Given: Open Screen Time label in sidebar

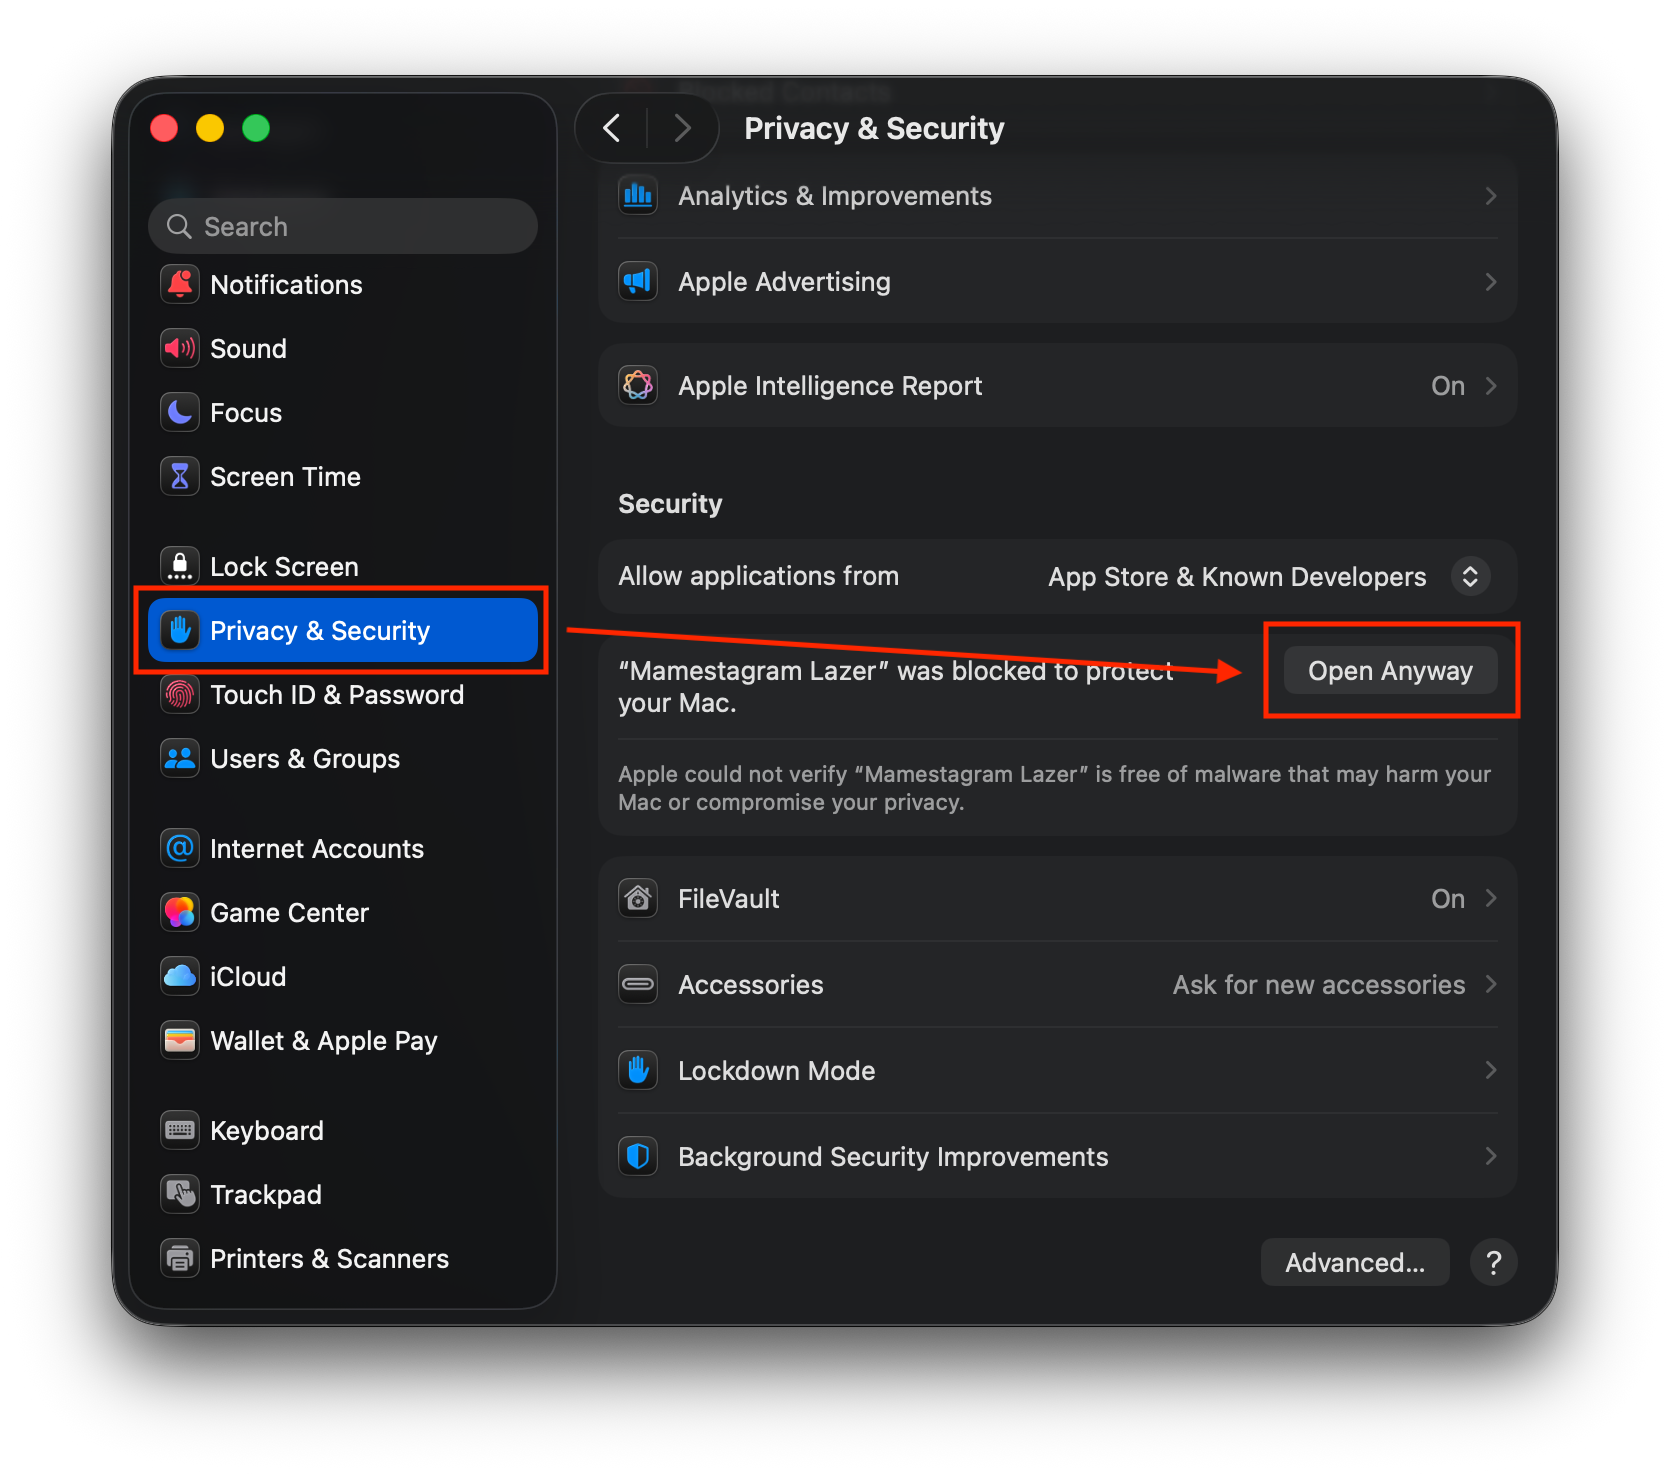Looking at the screenshot, I should tap(285, 477).
